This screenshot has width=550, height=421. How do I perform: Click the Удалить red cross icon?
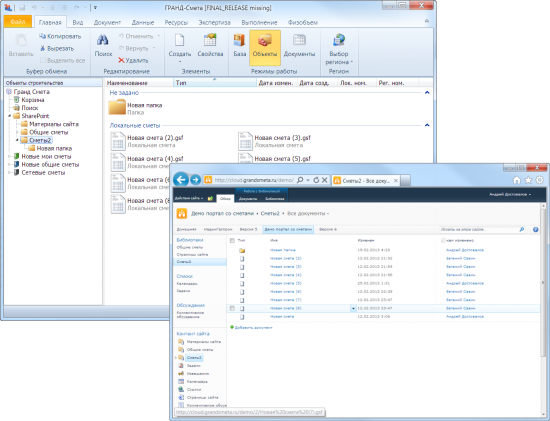tap(121, 60)
